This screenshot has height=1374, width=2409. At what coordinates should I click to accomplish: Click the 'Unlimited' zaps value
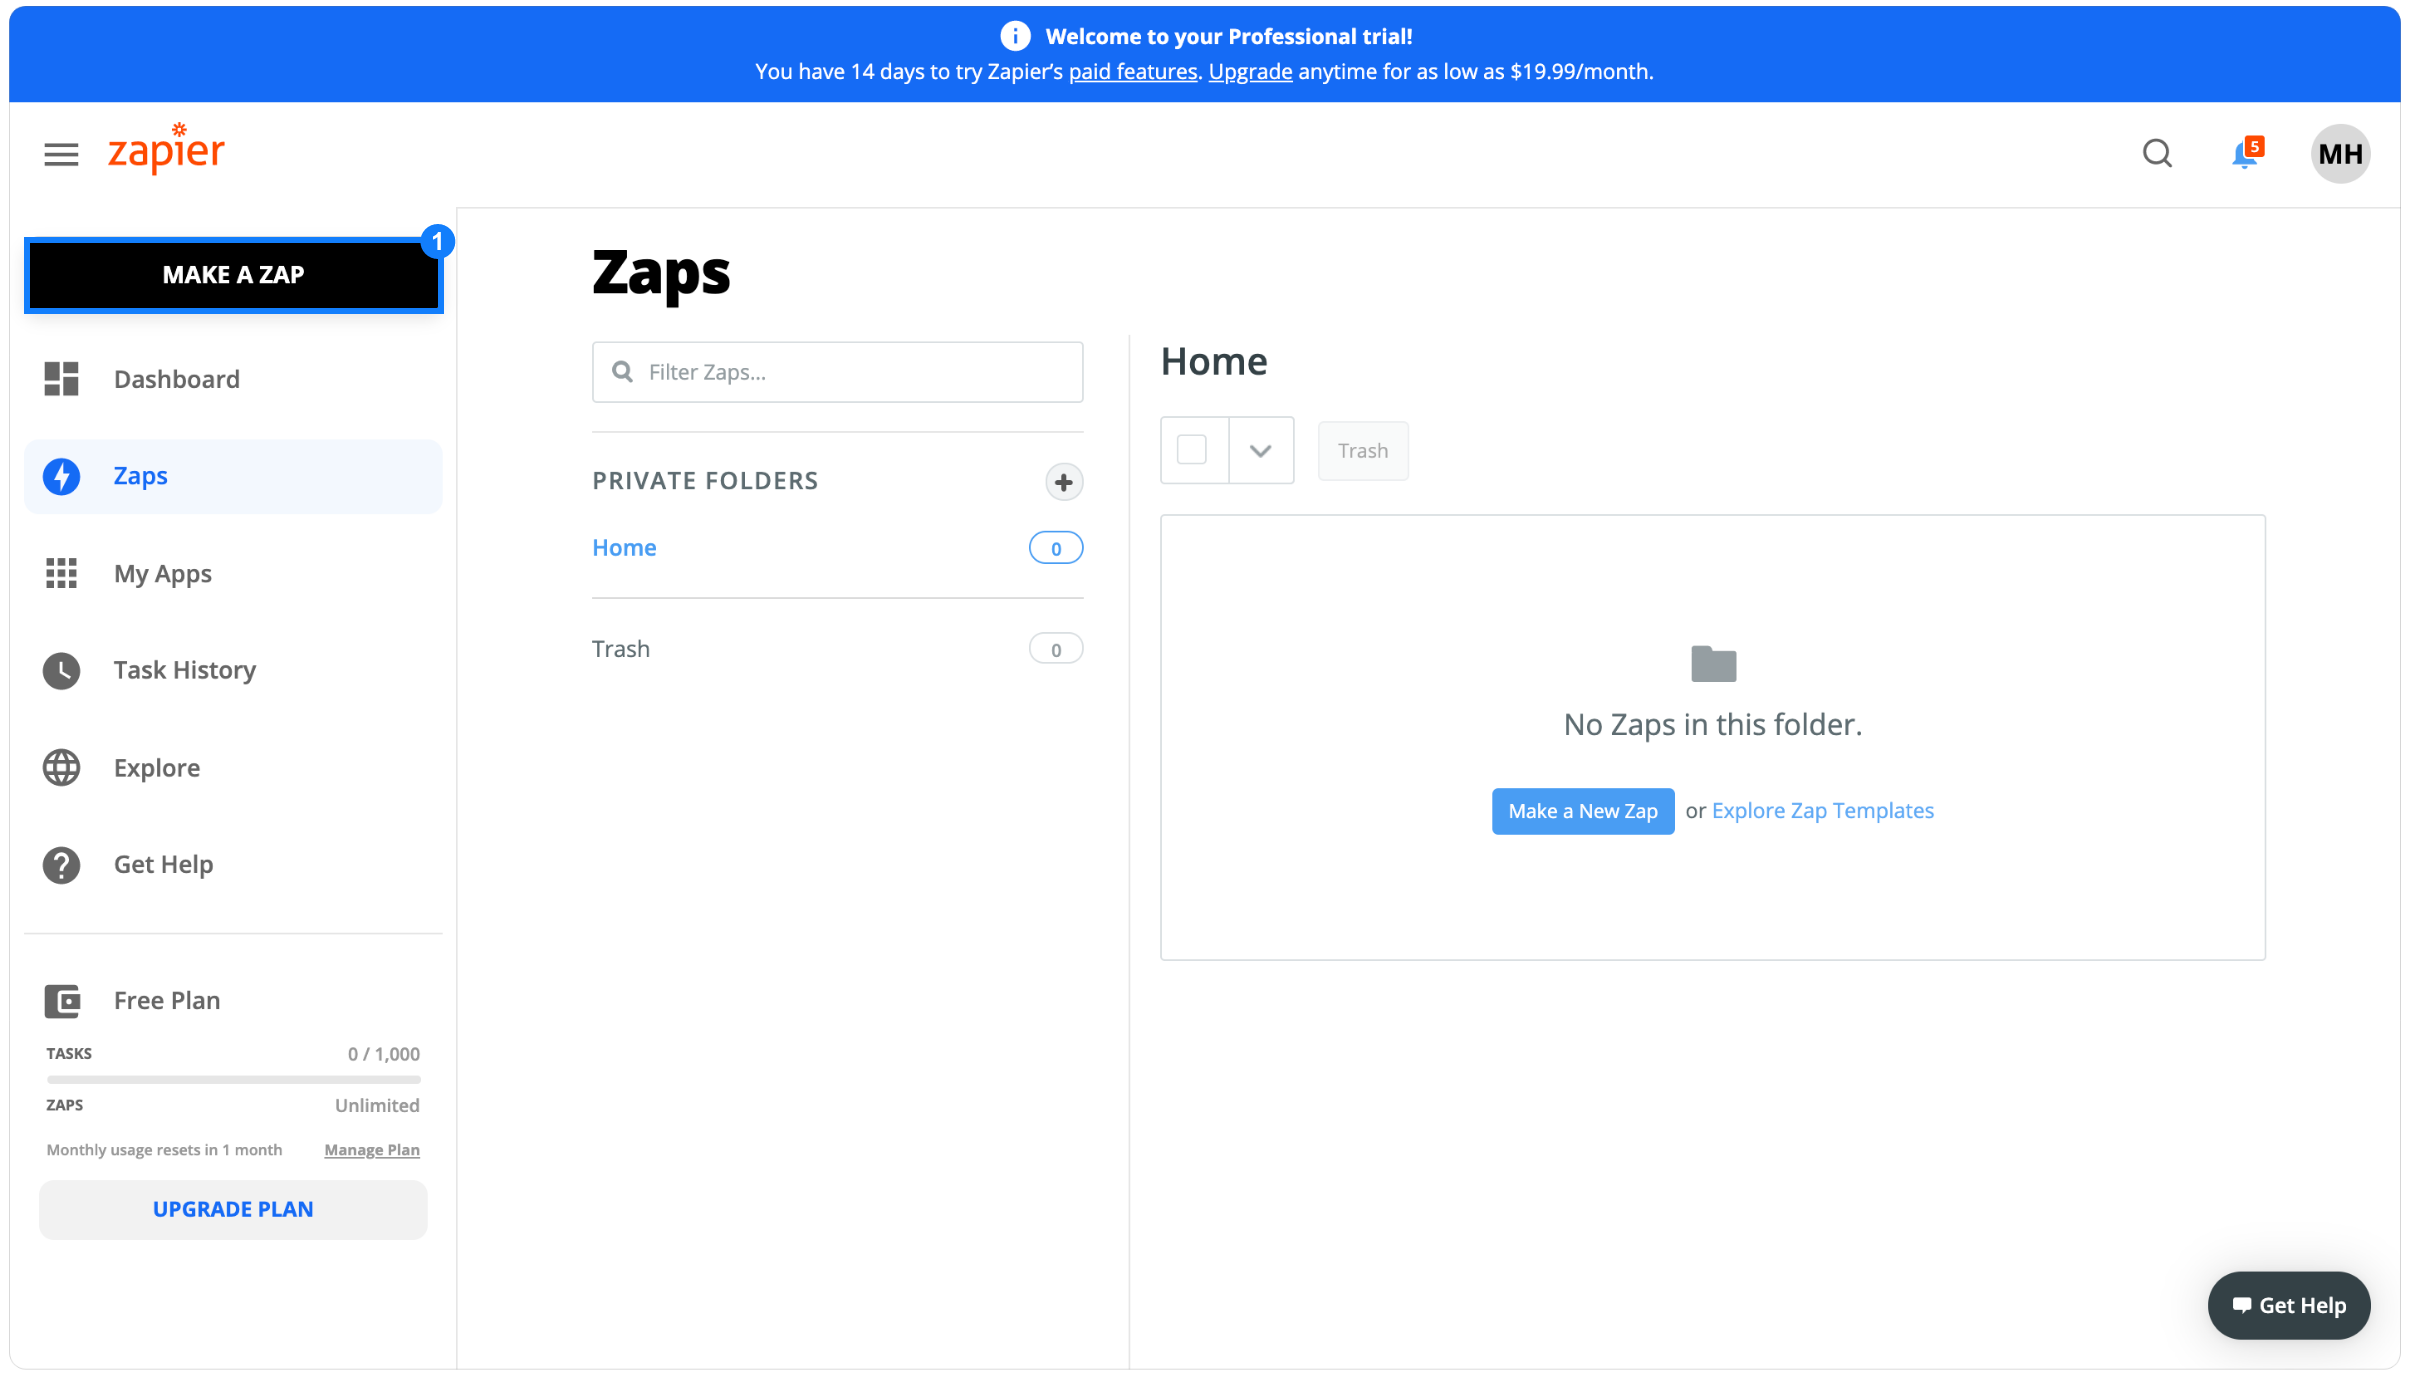(377, 1105)
